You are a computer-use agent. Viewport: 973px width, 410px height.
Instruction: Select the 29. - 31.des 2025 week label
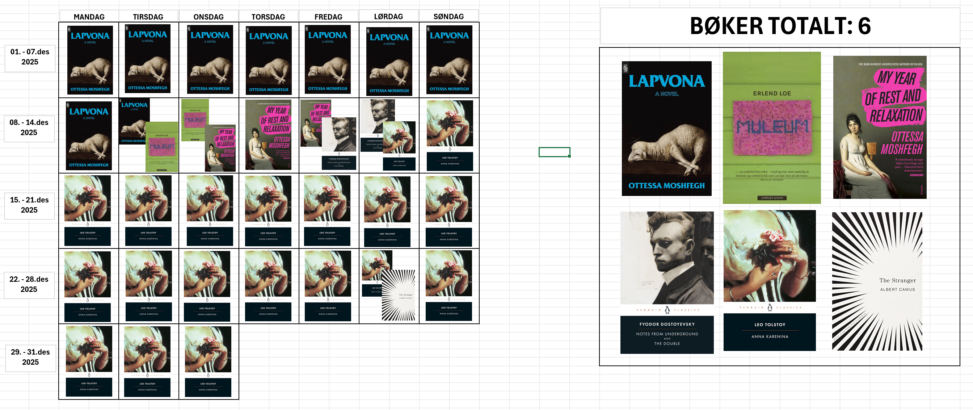point(30,357)
